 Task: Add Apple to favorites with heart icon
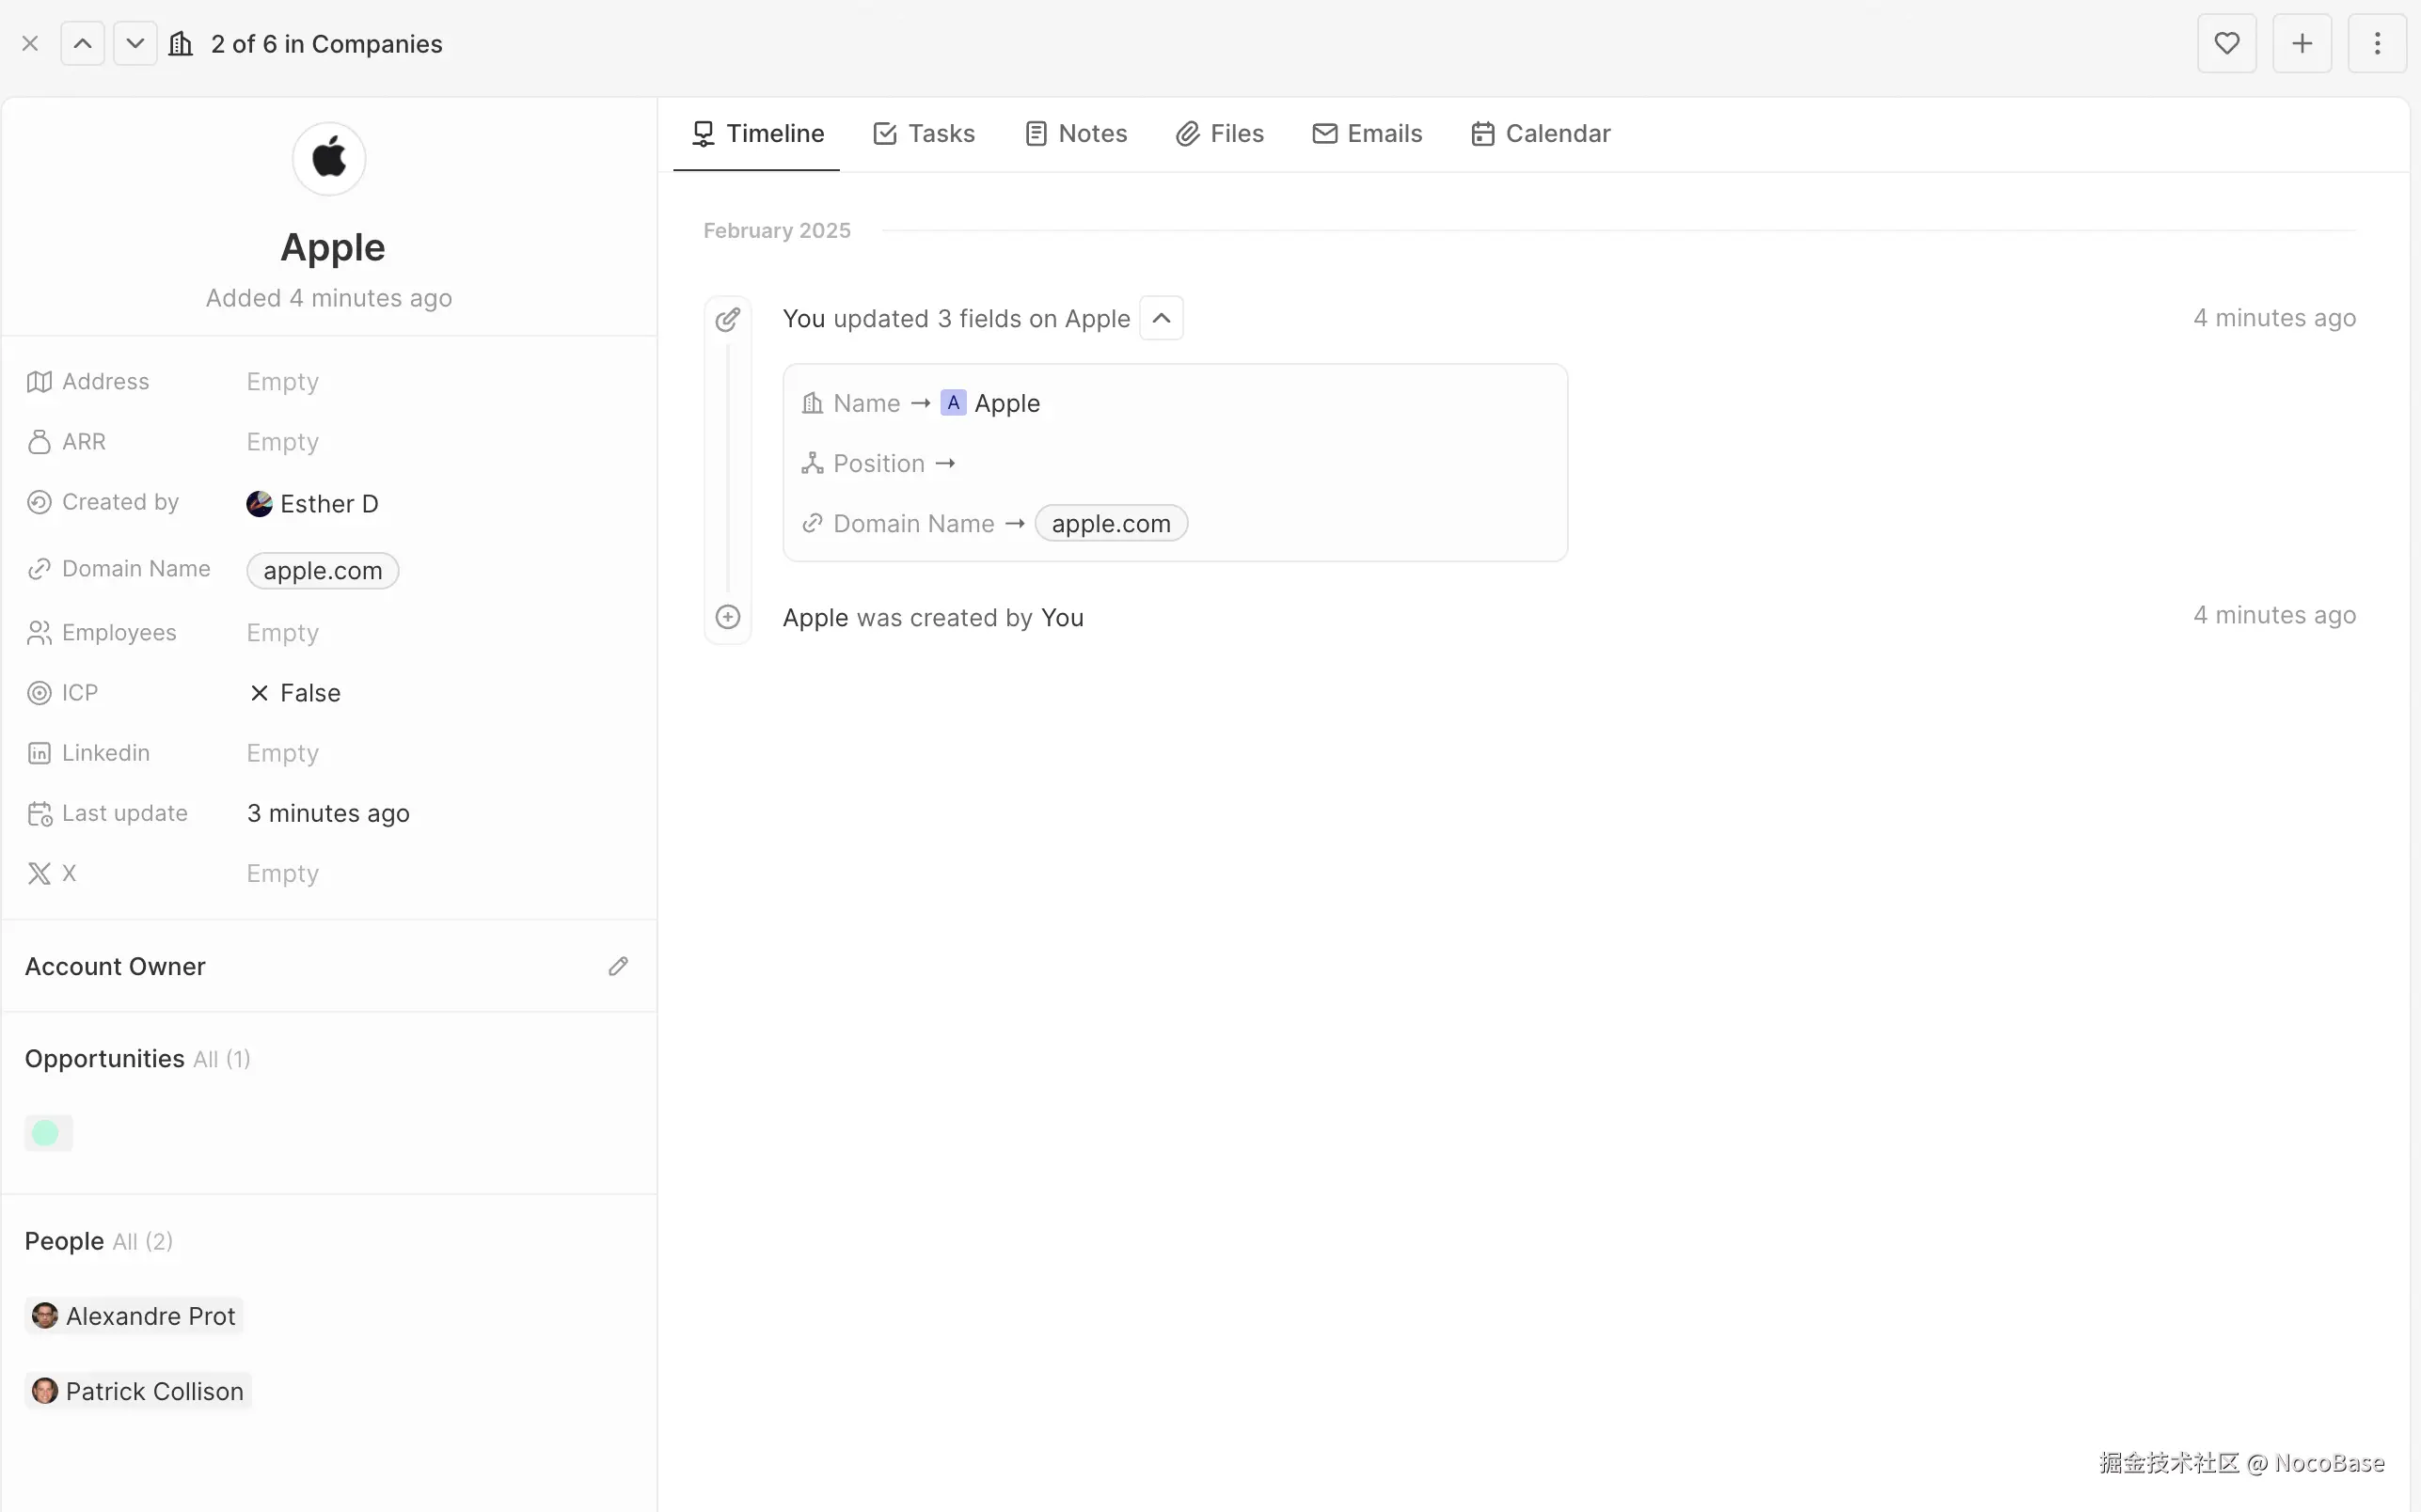click(2226, 44)
